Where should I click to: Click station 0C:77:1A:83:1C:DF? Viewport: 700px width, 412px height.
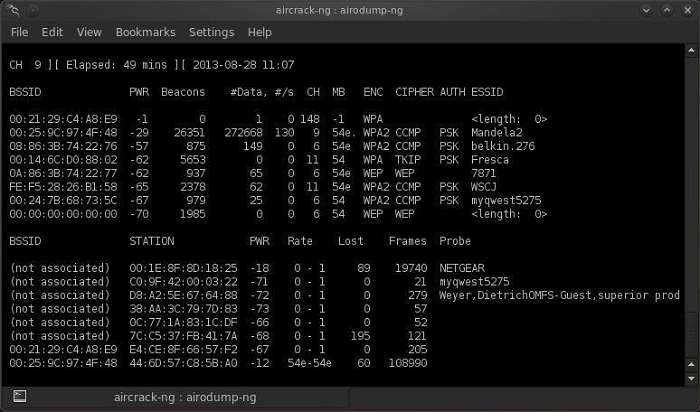[x=183, y=322]
